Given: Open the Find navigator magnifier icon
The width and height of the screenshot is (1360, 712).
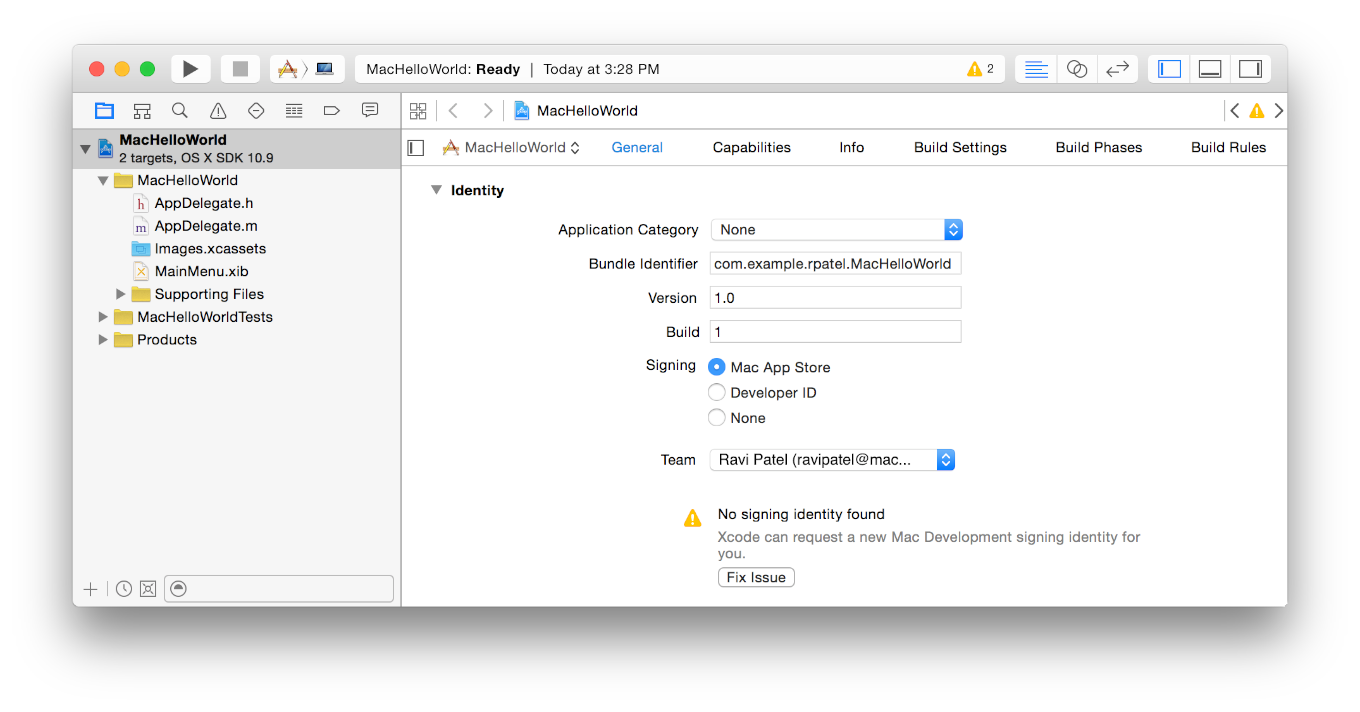Looking at the screenshot, I should pyautogui.click(x=180, y=111).
